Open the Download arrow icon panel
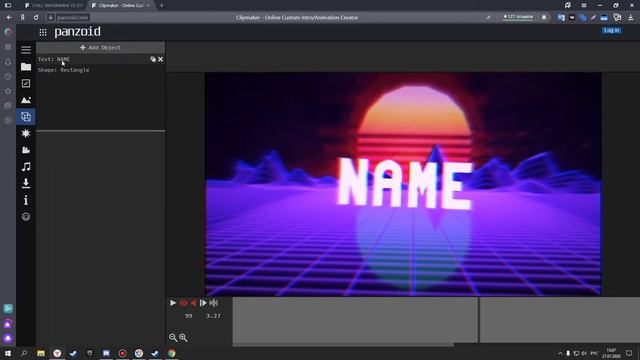This screenshot has height=360, width=640. coord(26,183)
